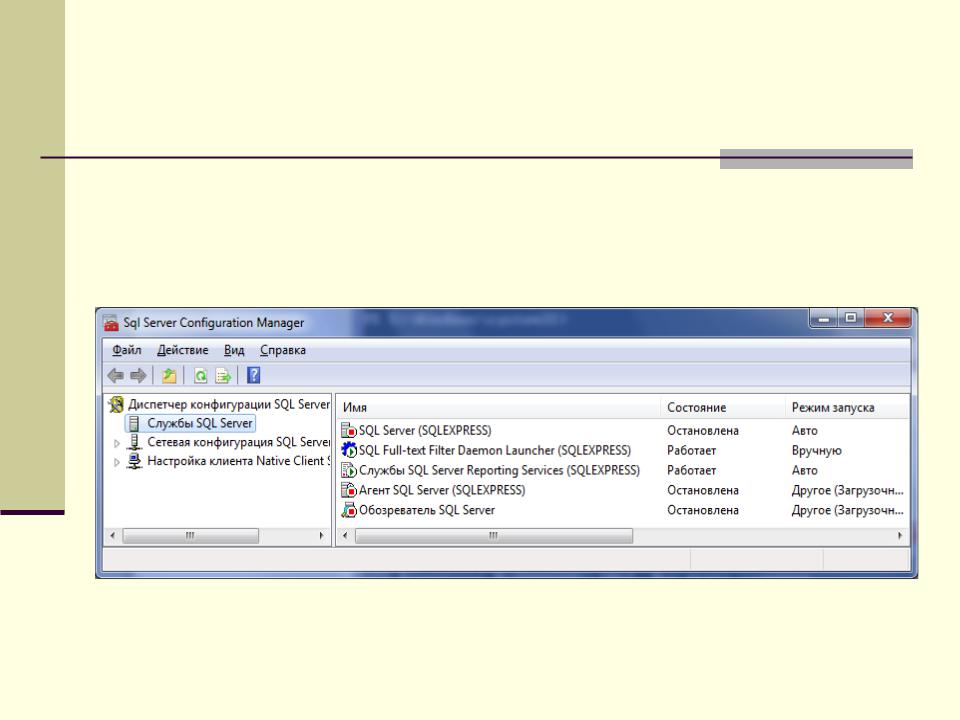
Task: Click the Up one level folder icon
Action: tap(169, 375)
